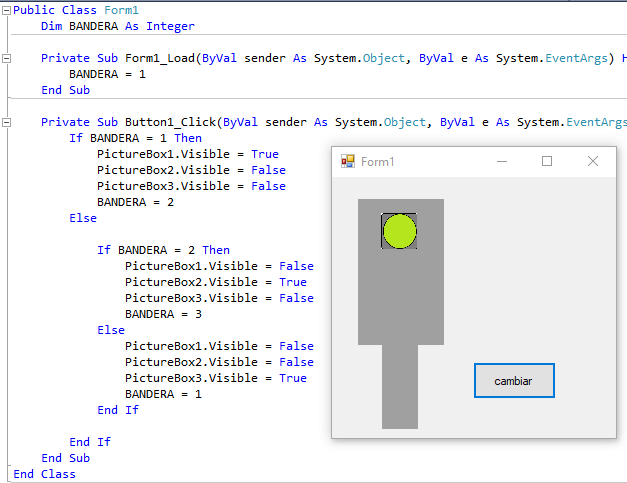The height and width of the screenshot is (483, 627).
Task: Click 'If BANDERA = 2 Then' line
Action: coord(164,250)
